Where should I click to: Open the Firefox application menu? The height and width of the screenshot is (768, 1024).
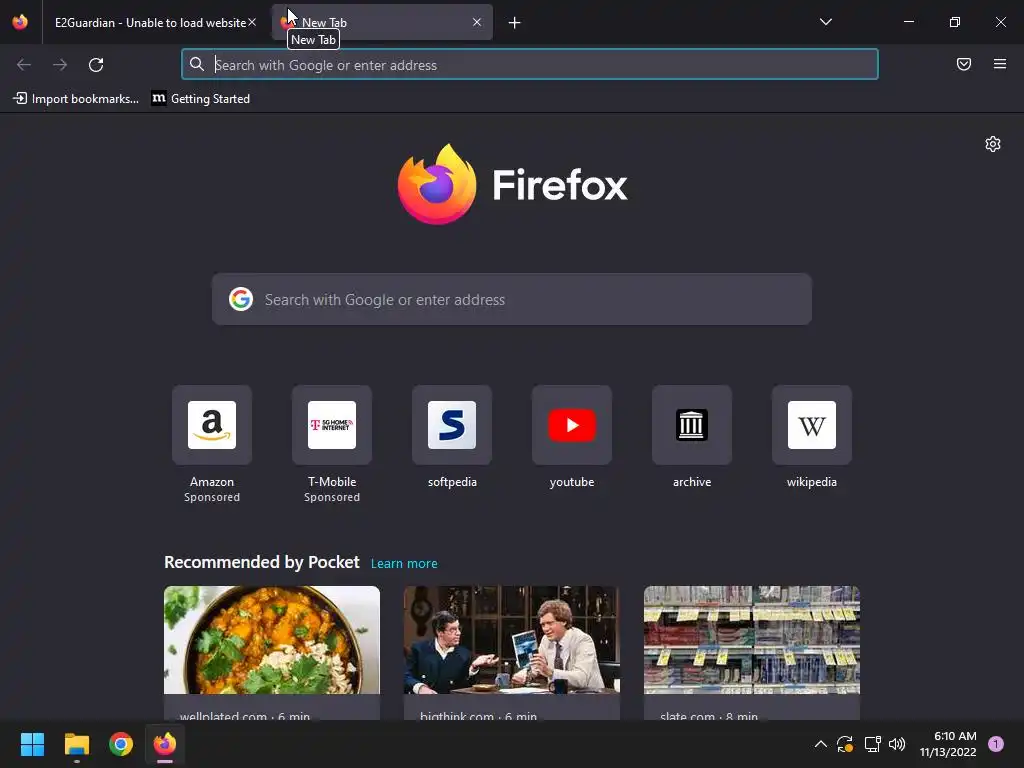click(x=999, y=64)
